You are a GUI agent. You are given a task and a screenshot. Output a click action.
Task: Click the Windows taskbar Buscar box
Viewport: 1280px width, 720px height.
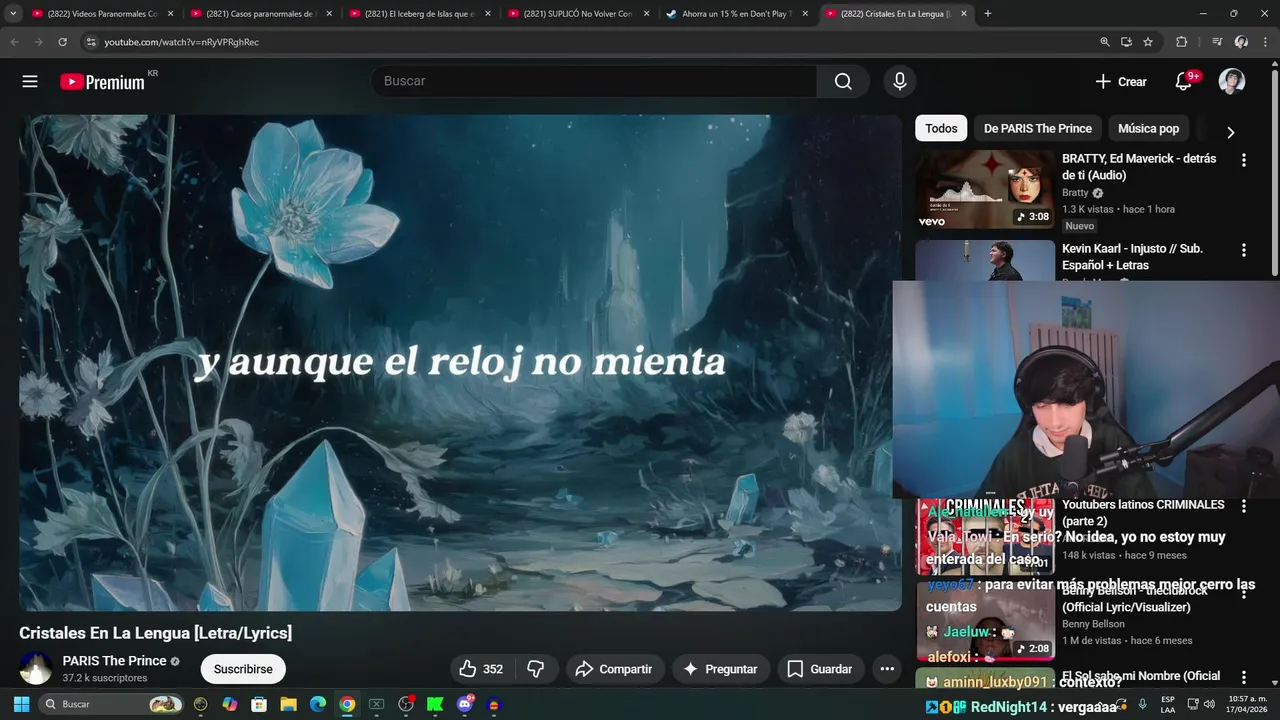112,704
